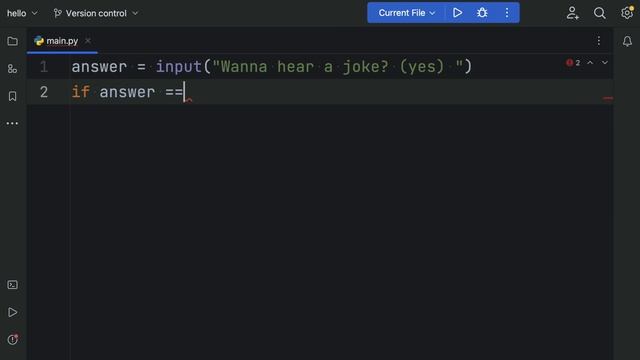Click line number 1 in gutter

pos(44,67)
